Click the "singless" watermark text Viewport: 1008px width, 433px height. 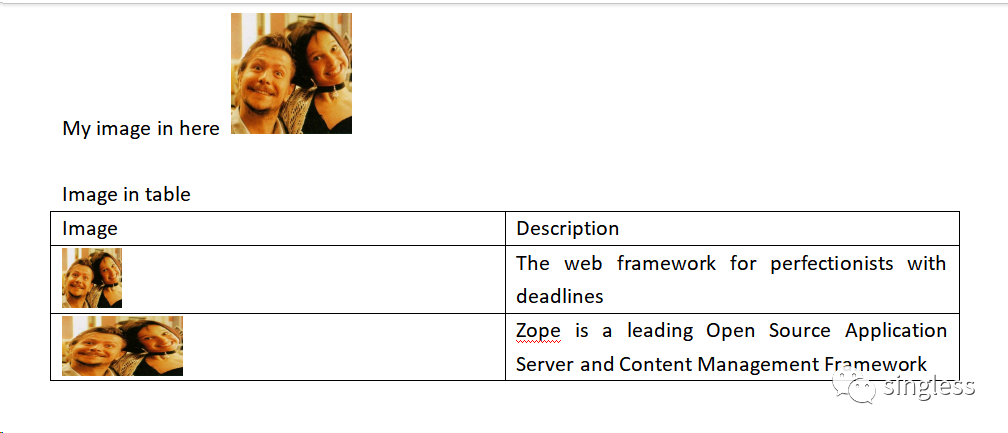coord(929,387)
